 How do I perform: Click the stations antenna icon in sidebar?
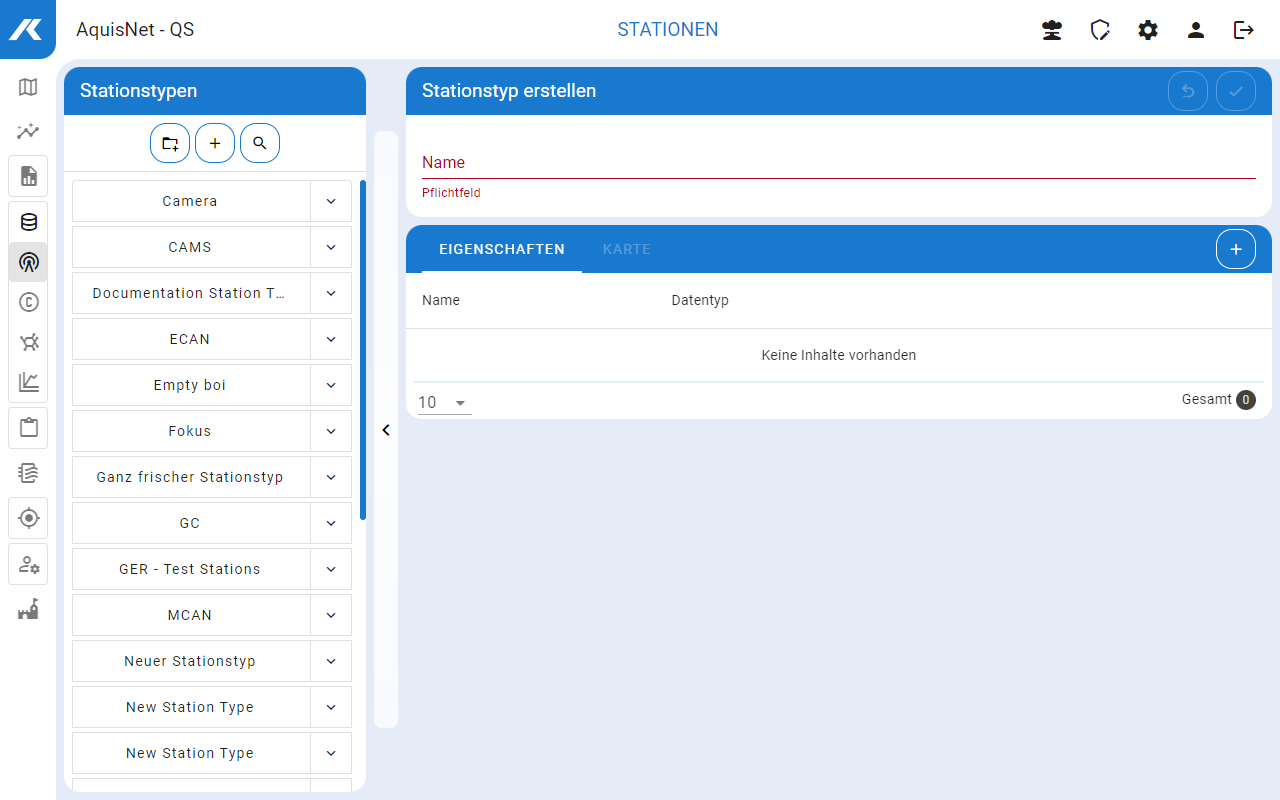pos(28,263)
